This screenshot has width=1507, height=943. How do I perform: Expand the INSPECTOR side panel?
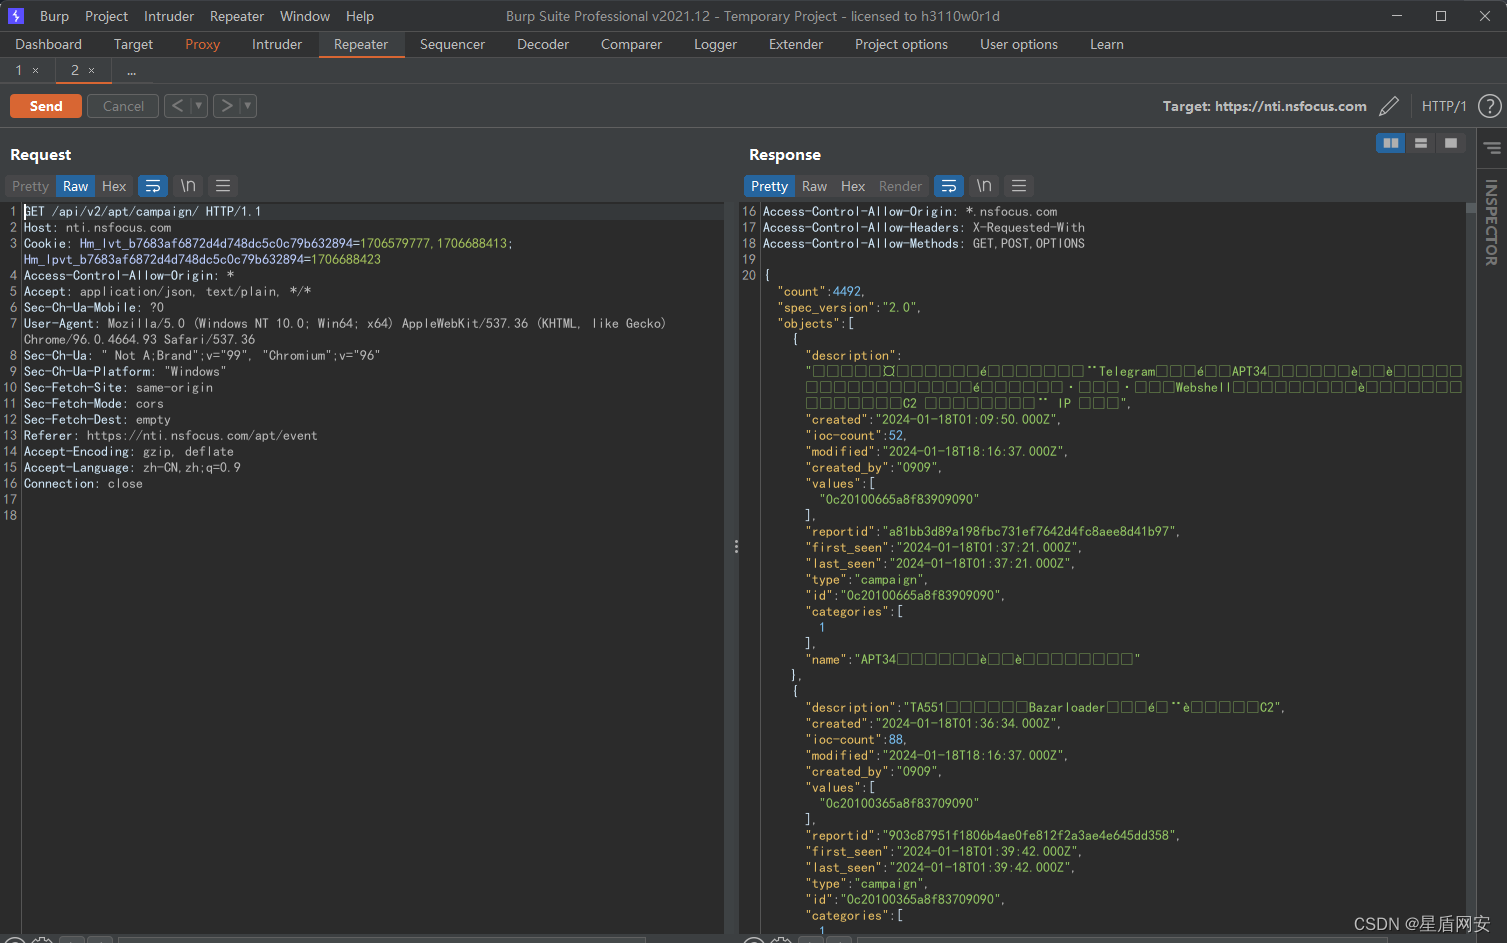[x=1491, y=222]
